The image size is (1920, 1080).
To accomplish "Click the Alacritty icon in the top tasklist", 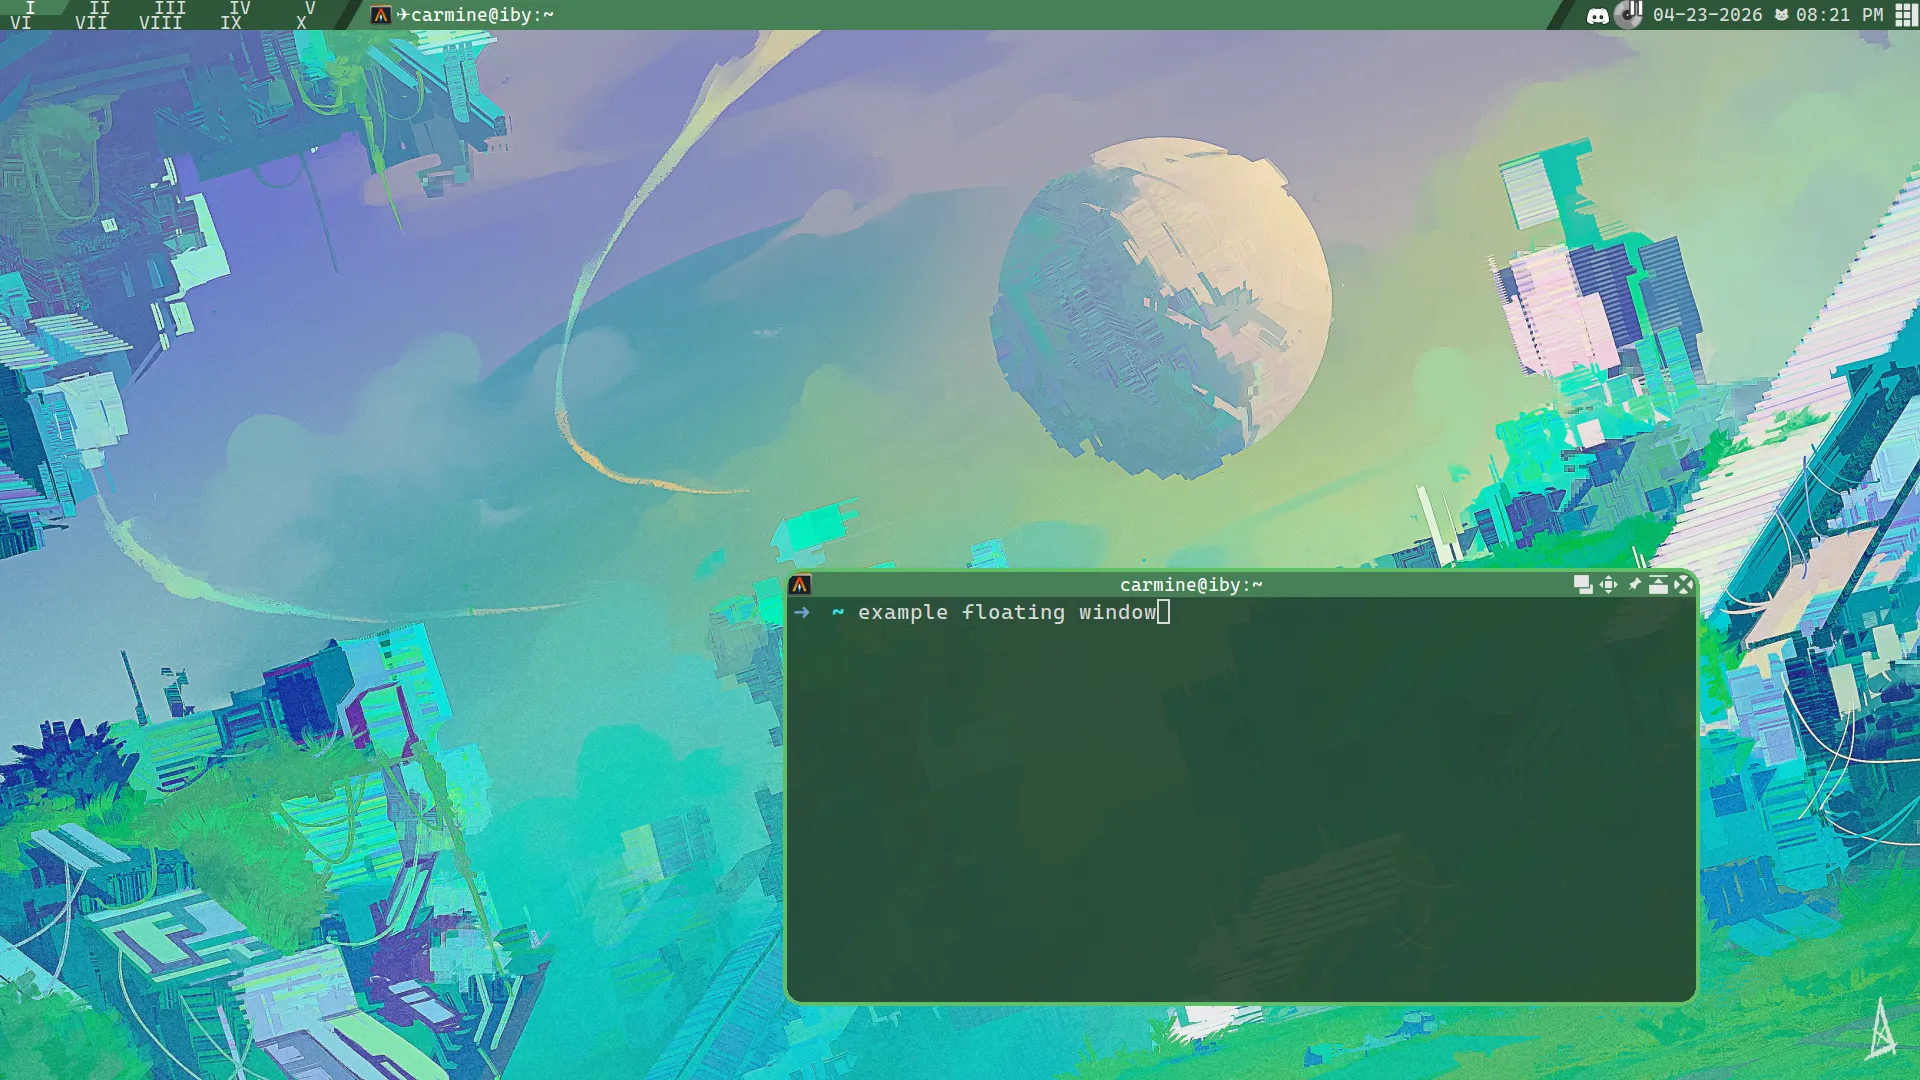I will [x=380, y=15].
